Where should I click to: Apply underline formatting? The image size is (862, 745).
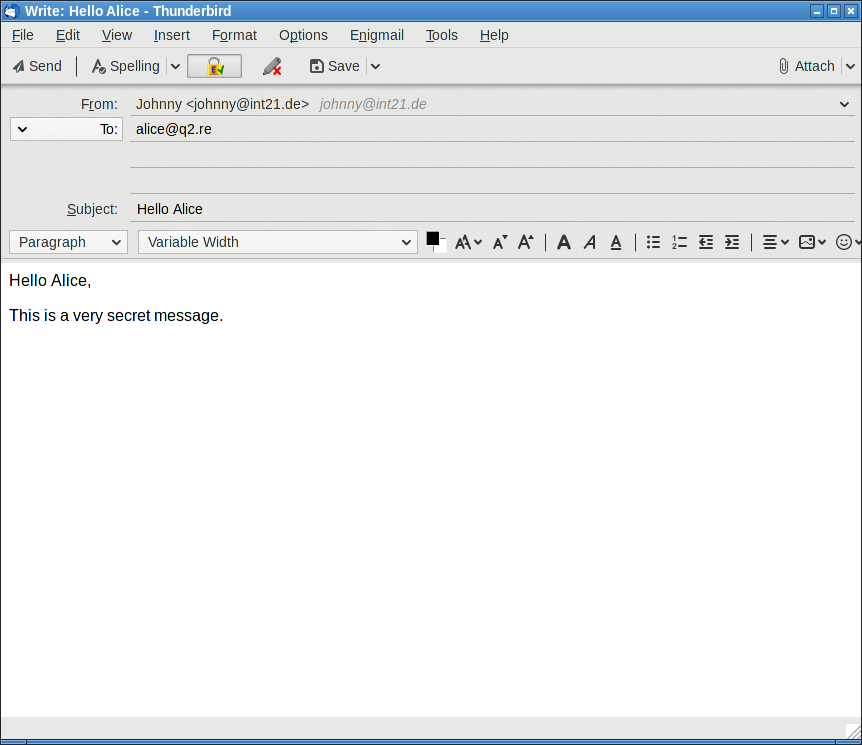point(616,242)
